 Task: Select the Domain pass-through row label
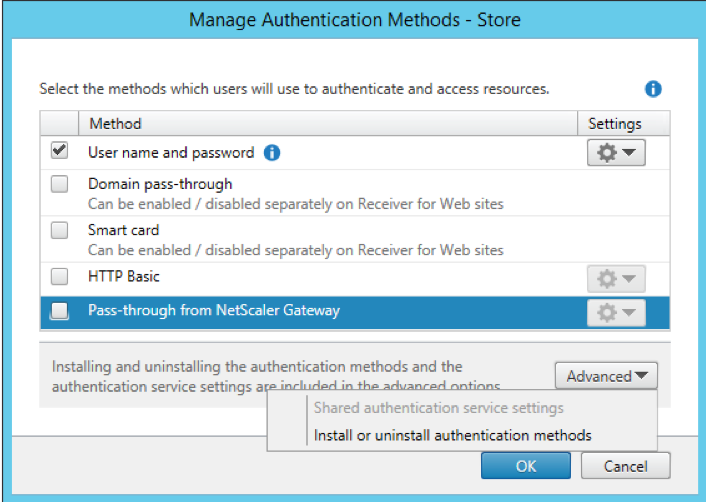160,184
